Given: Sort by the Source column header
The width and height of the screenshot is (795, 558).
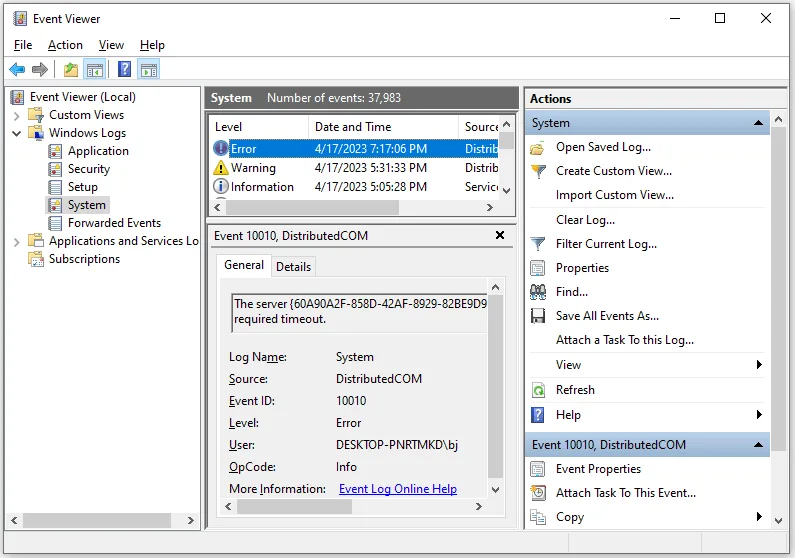Looking at the screenshot, I should [479, 127].
